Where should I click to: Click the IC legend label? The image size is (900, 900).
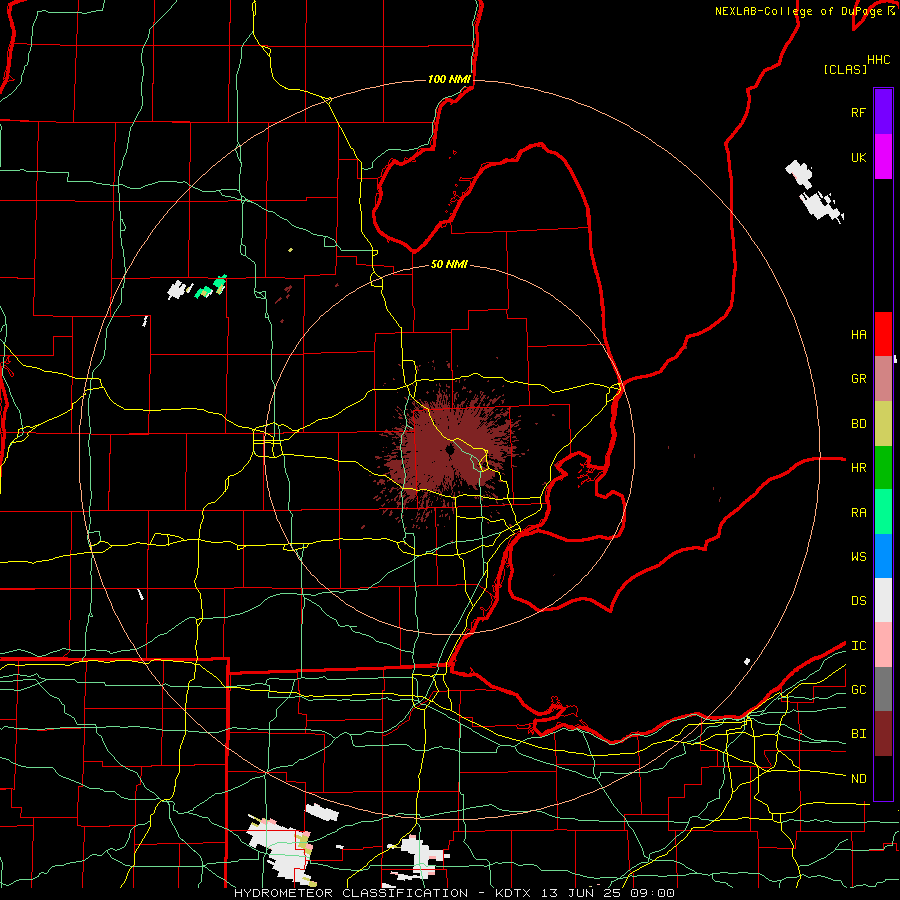(x=858, y=645)
